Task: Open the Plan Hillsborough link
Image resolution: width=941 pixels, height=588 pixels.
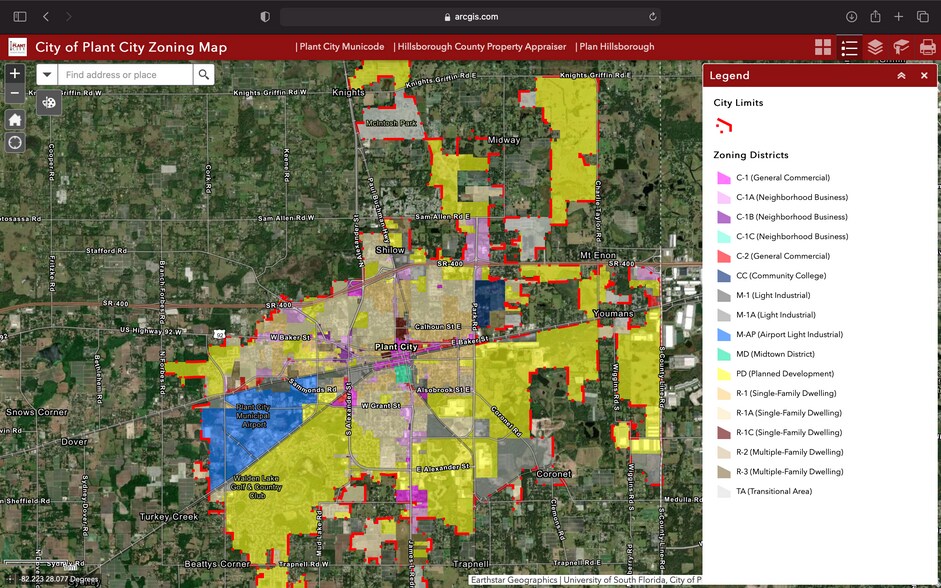Action: [614, 47]
